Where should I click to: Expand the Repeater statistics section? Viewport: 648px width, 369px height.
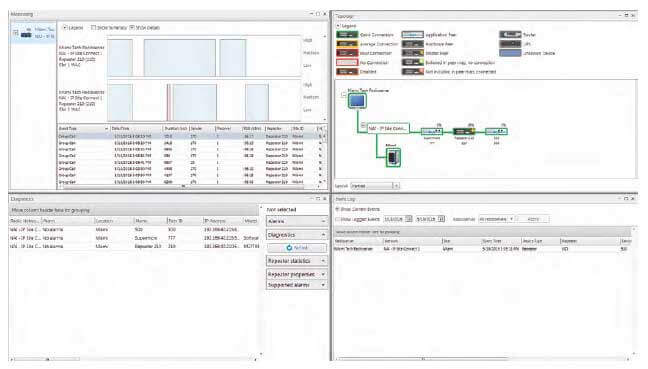click(x=297, y=261)
